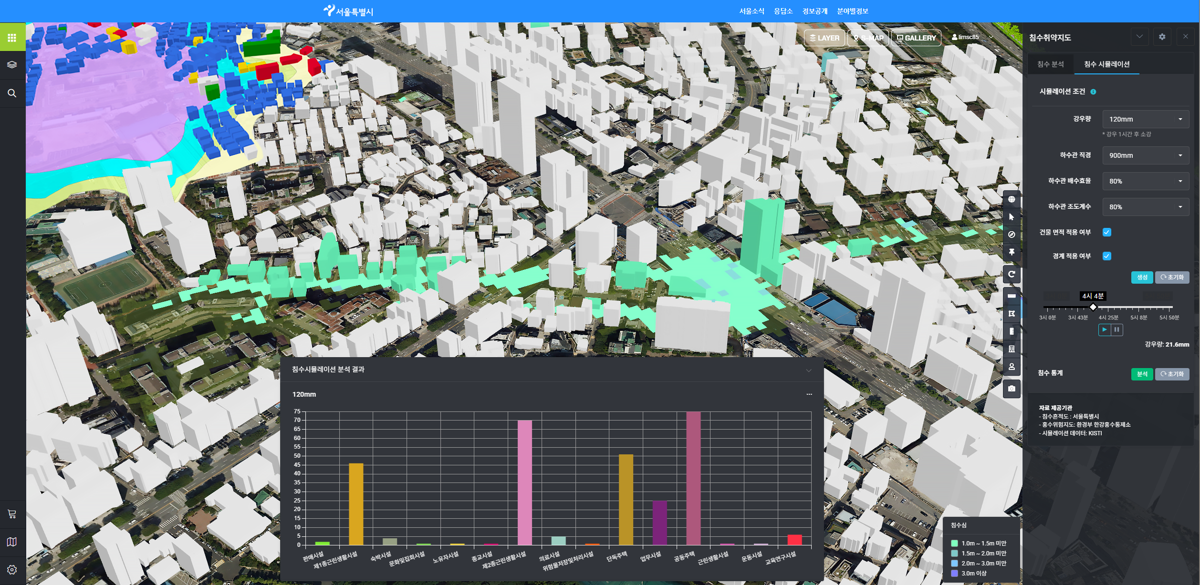Click the magnifier search icon in left sidebar

click(12, 93)
